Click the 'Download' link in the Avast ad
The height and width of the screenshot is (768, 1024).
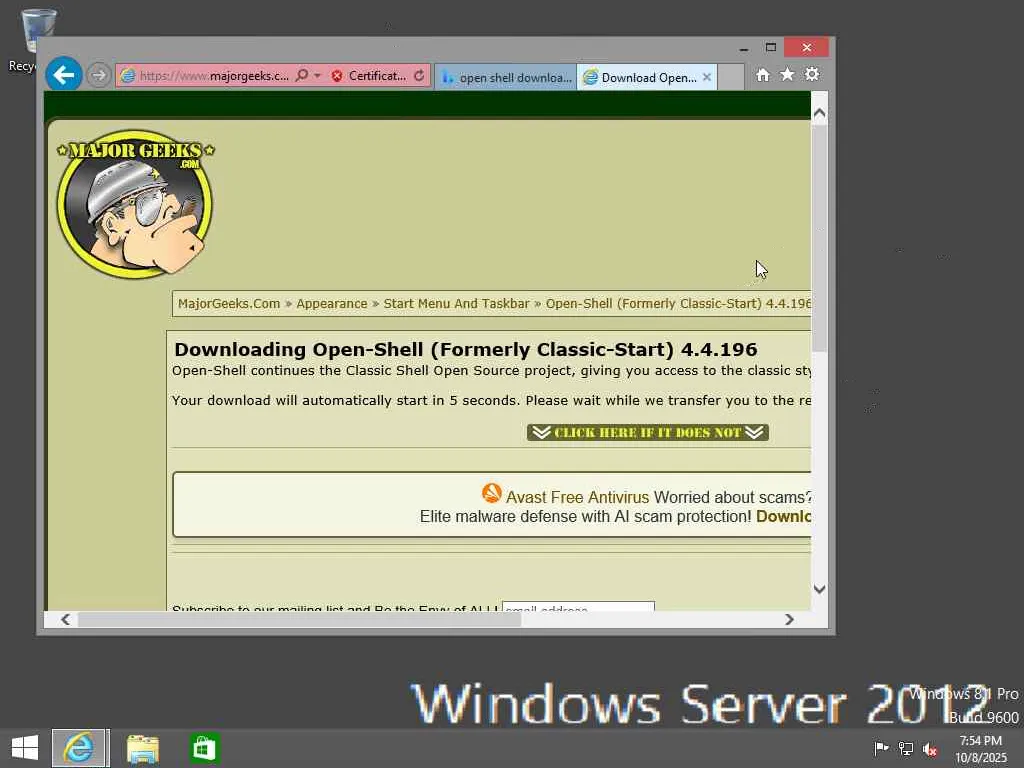click(783, 517)
